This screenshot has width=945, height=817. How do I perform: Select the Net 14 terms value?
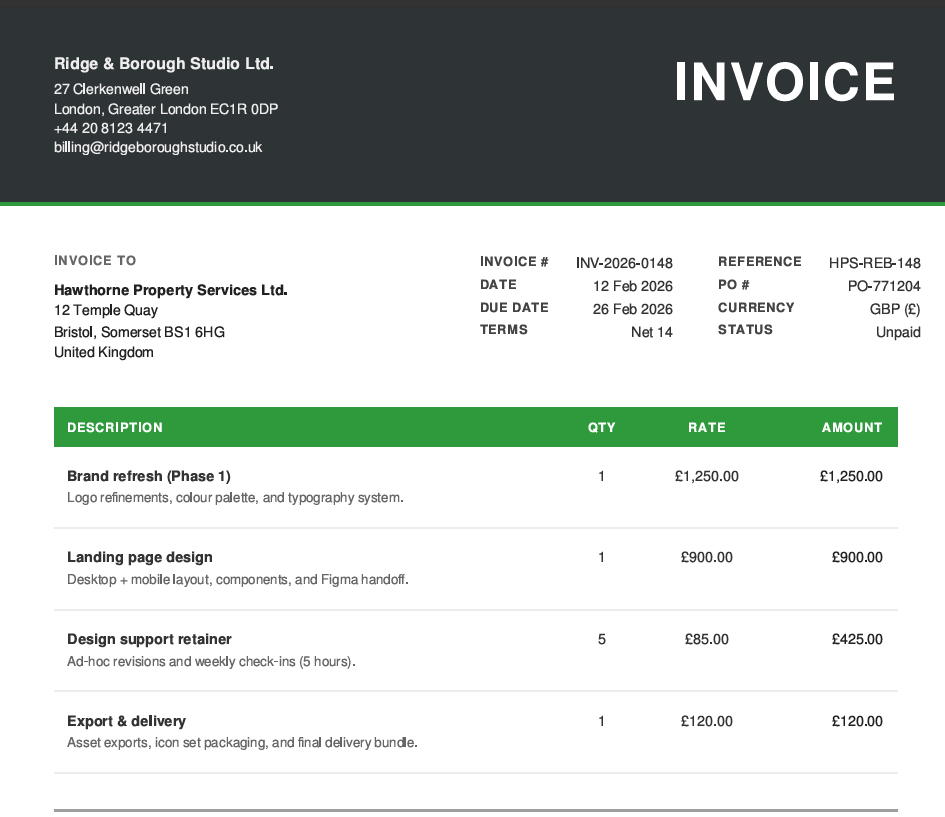(651, 332)
